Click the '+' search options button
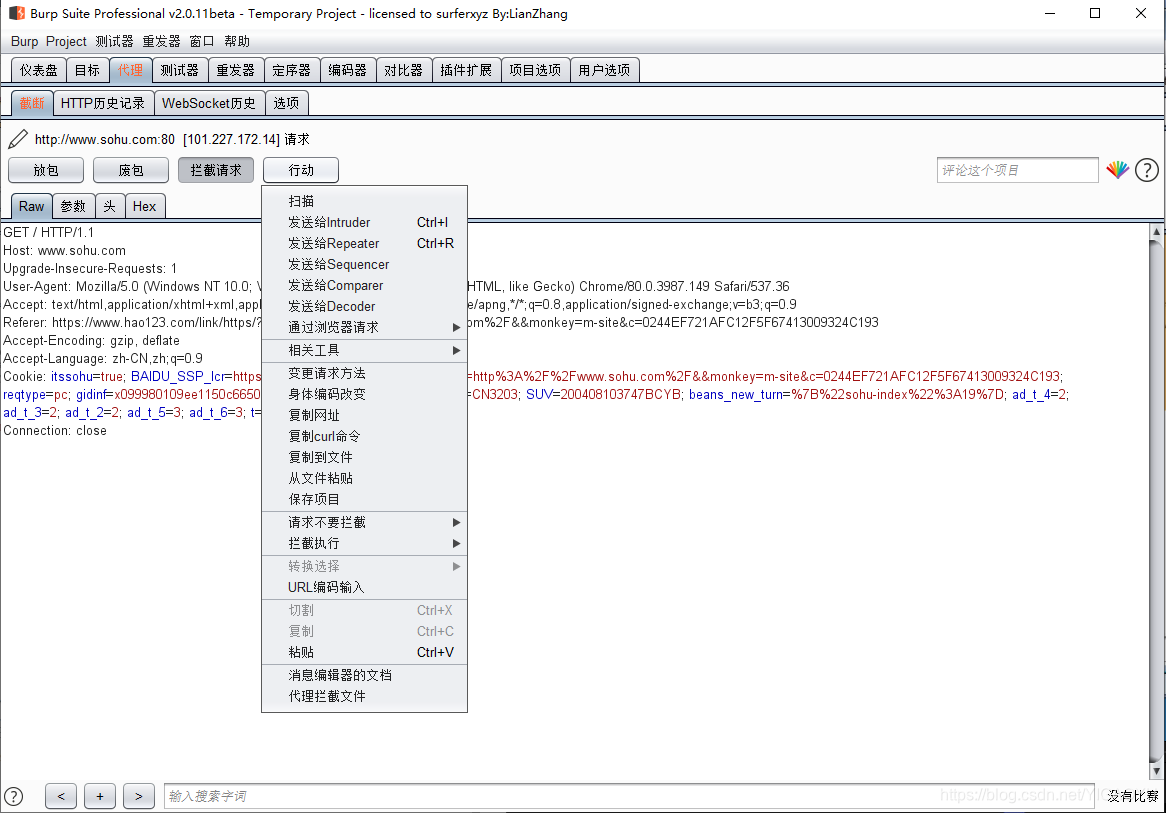Viewport: 1166px width, 813px height. pos(100,796)
